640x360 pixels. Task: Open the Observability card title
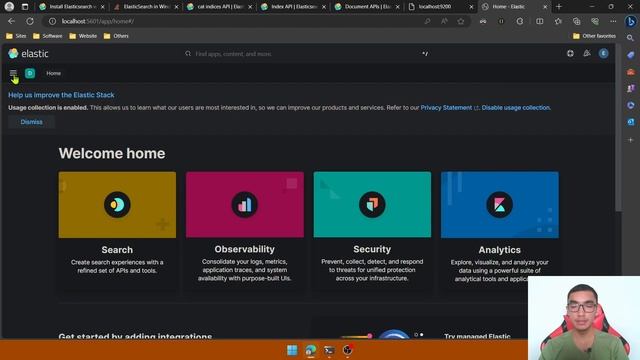coord(244,249)
